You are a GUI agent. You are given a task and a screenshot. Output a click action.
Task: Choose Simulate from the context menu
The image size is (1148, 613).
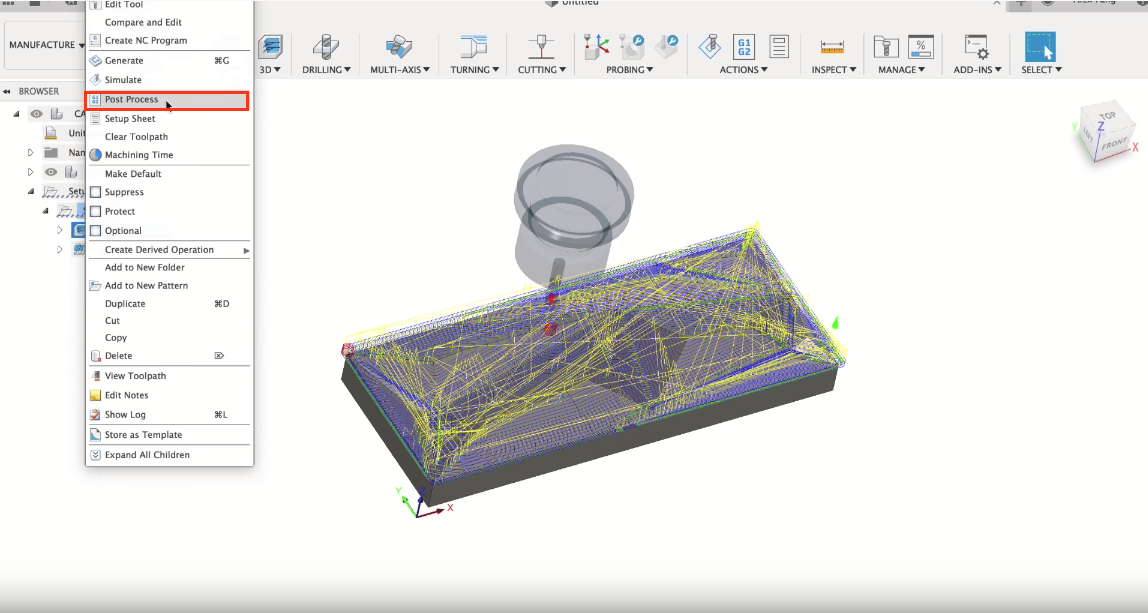click(168, 80)
